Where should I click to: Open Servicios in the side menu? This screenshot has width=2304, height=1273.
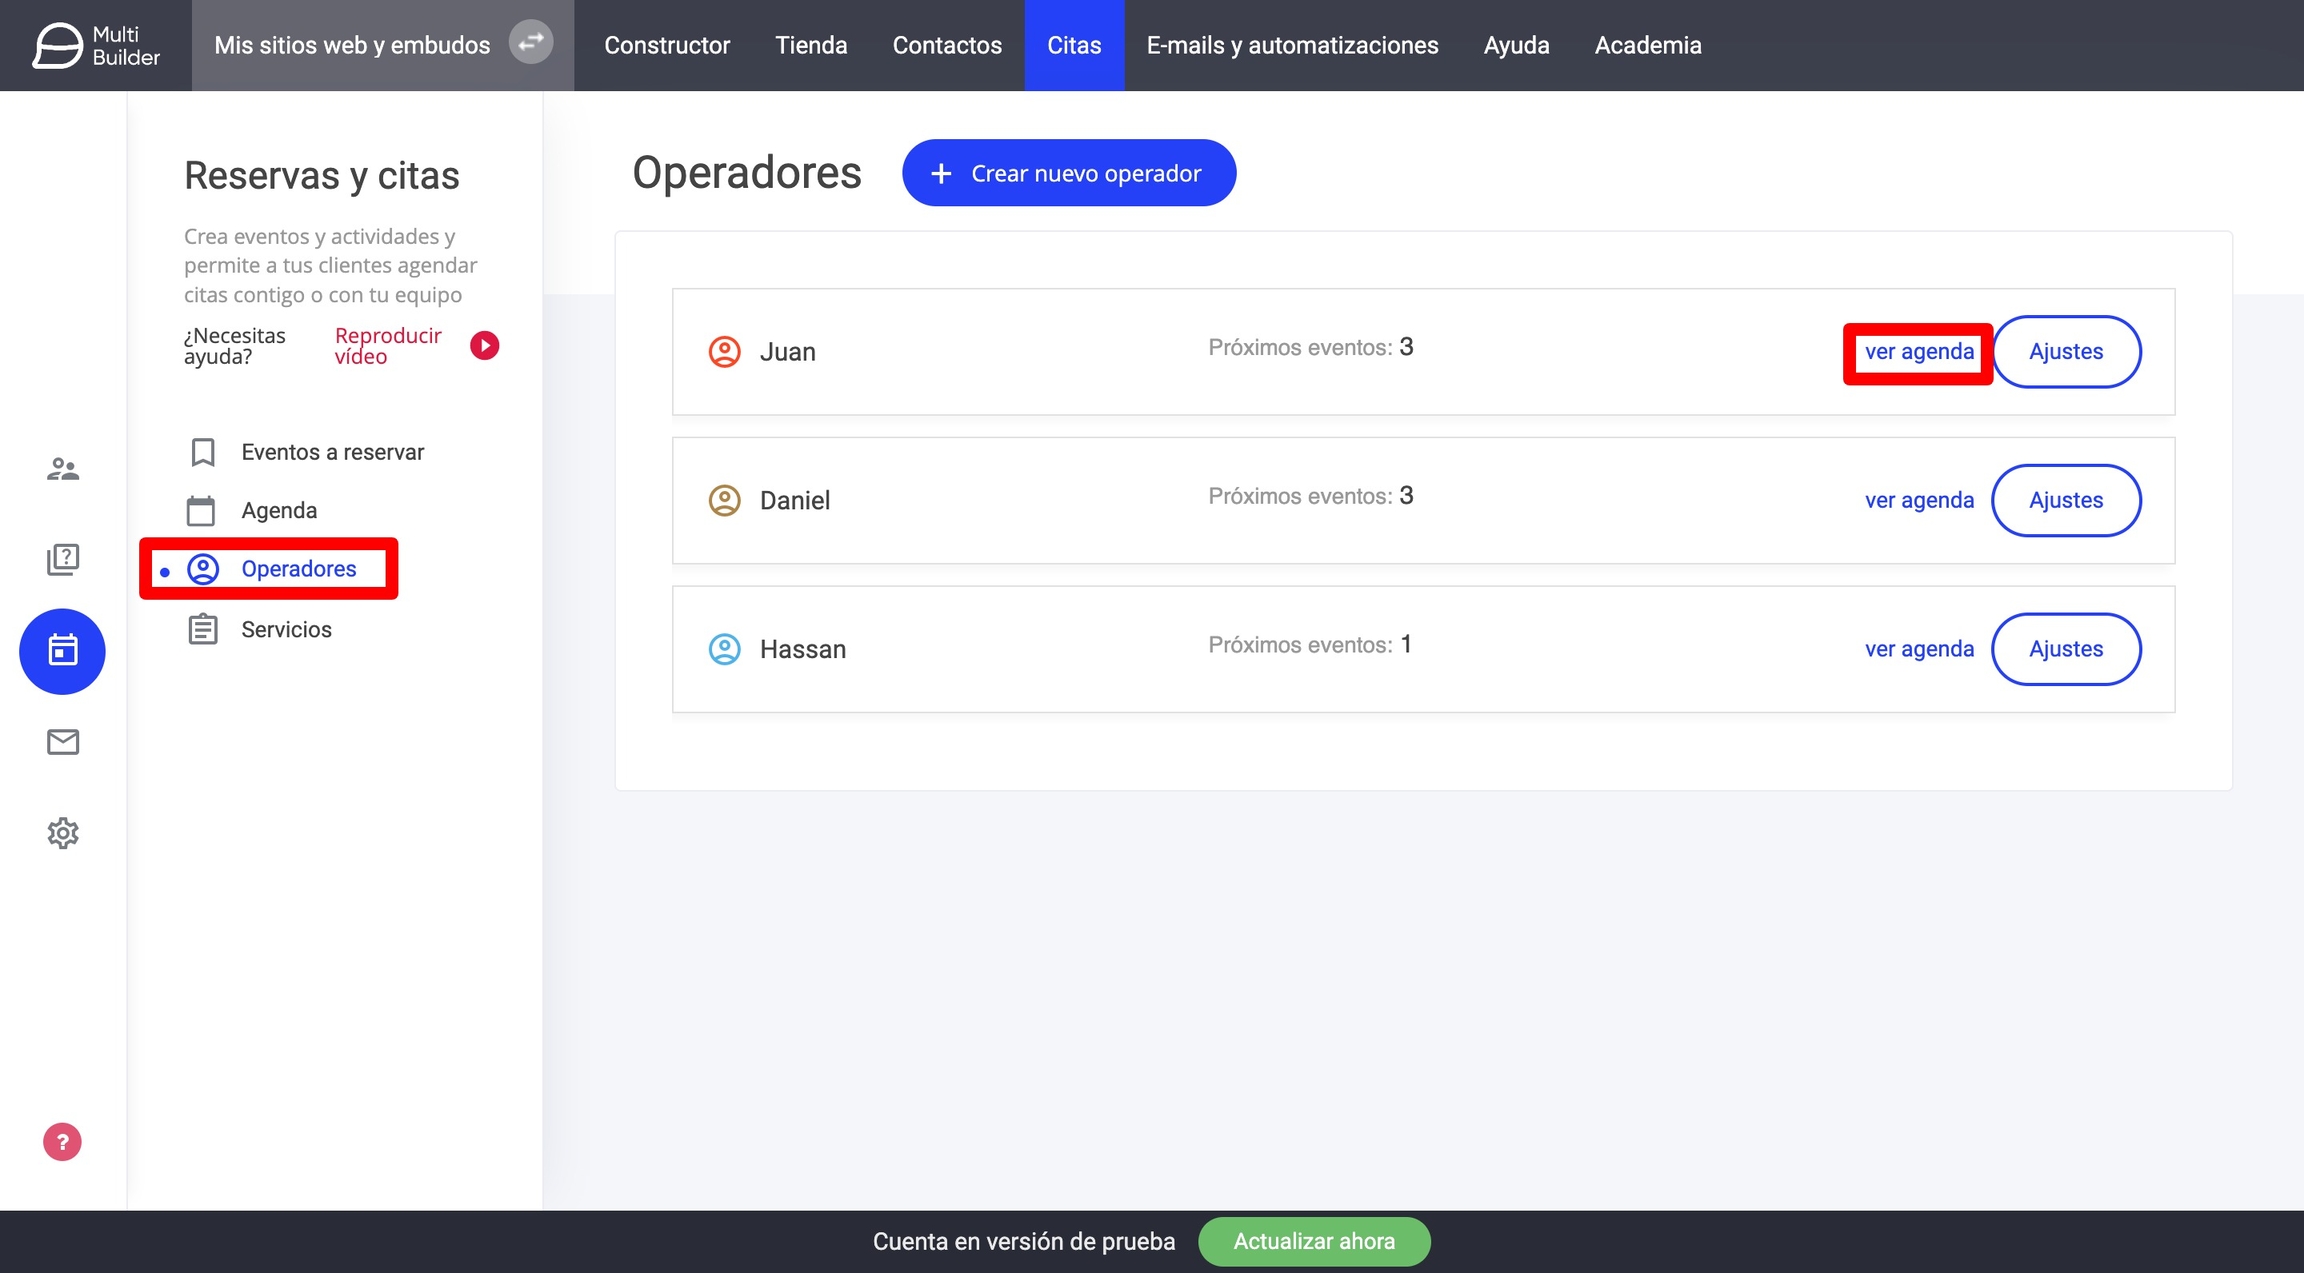286,629
